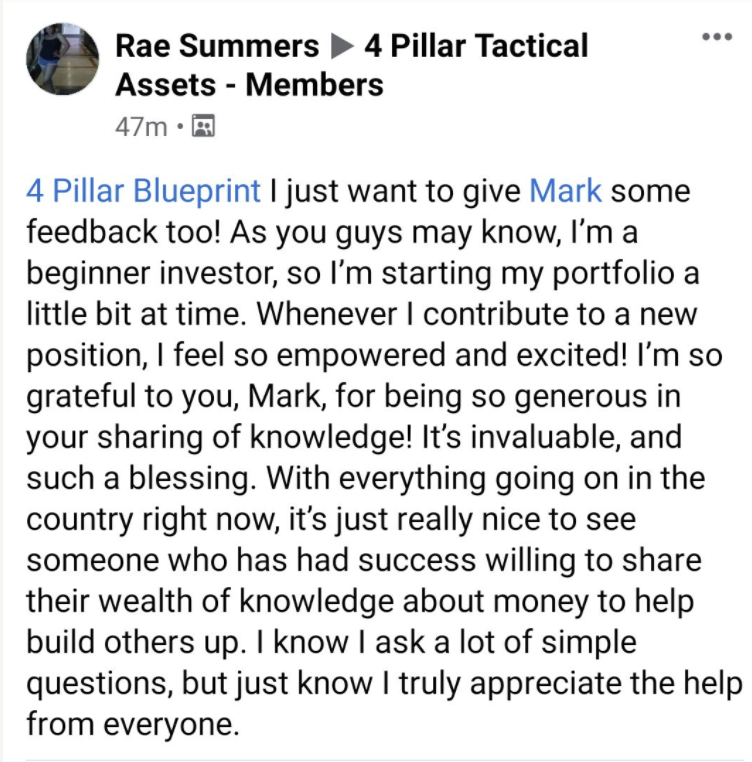
Task: Open Rae Summers' profile picture
Action: (62, 58)
